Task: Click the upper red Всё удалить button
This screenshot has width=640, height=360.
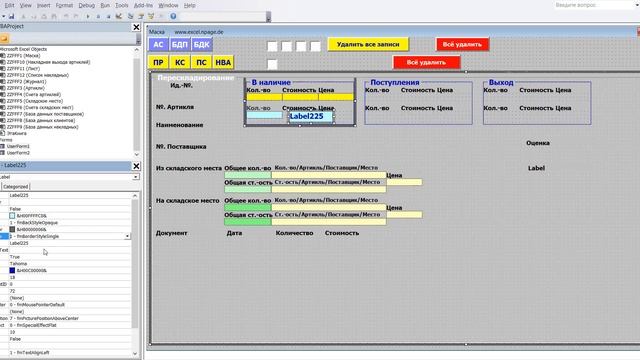Action: point(462,44)
